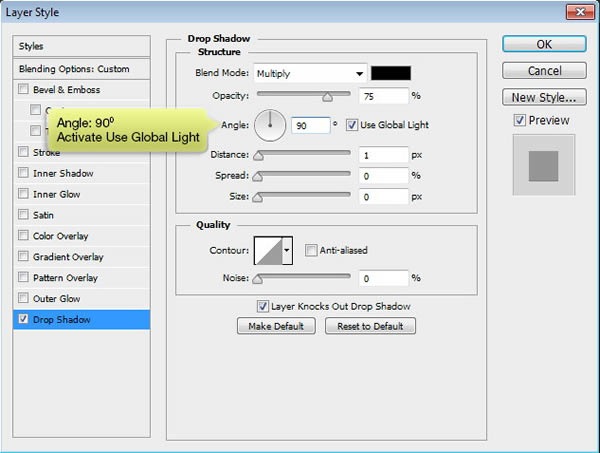Enable the Inner Shadow checkbox
Viewport: 600px width, 453px height.
23,173
